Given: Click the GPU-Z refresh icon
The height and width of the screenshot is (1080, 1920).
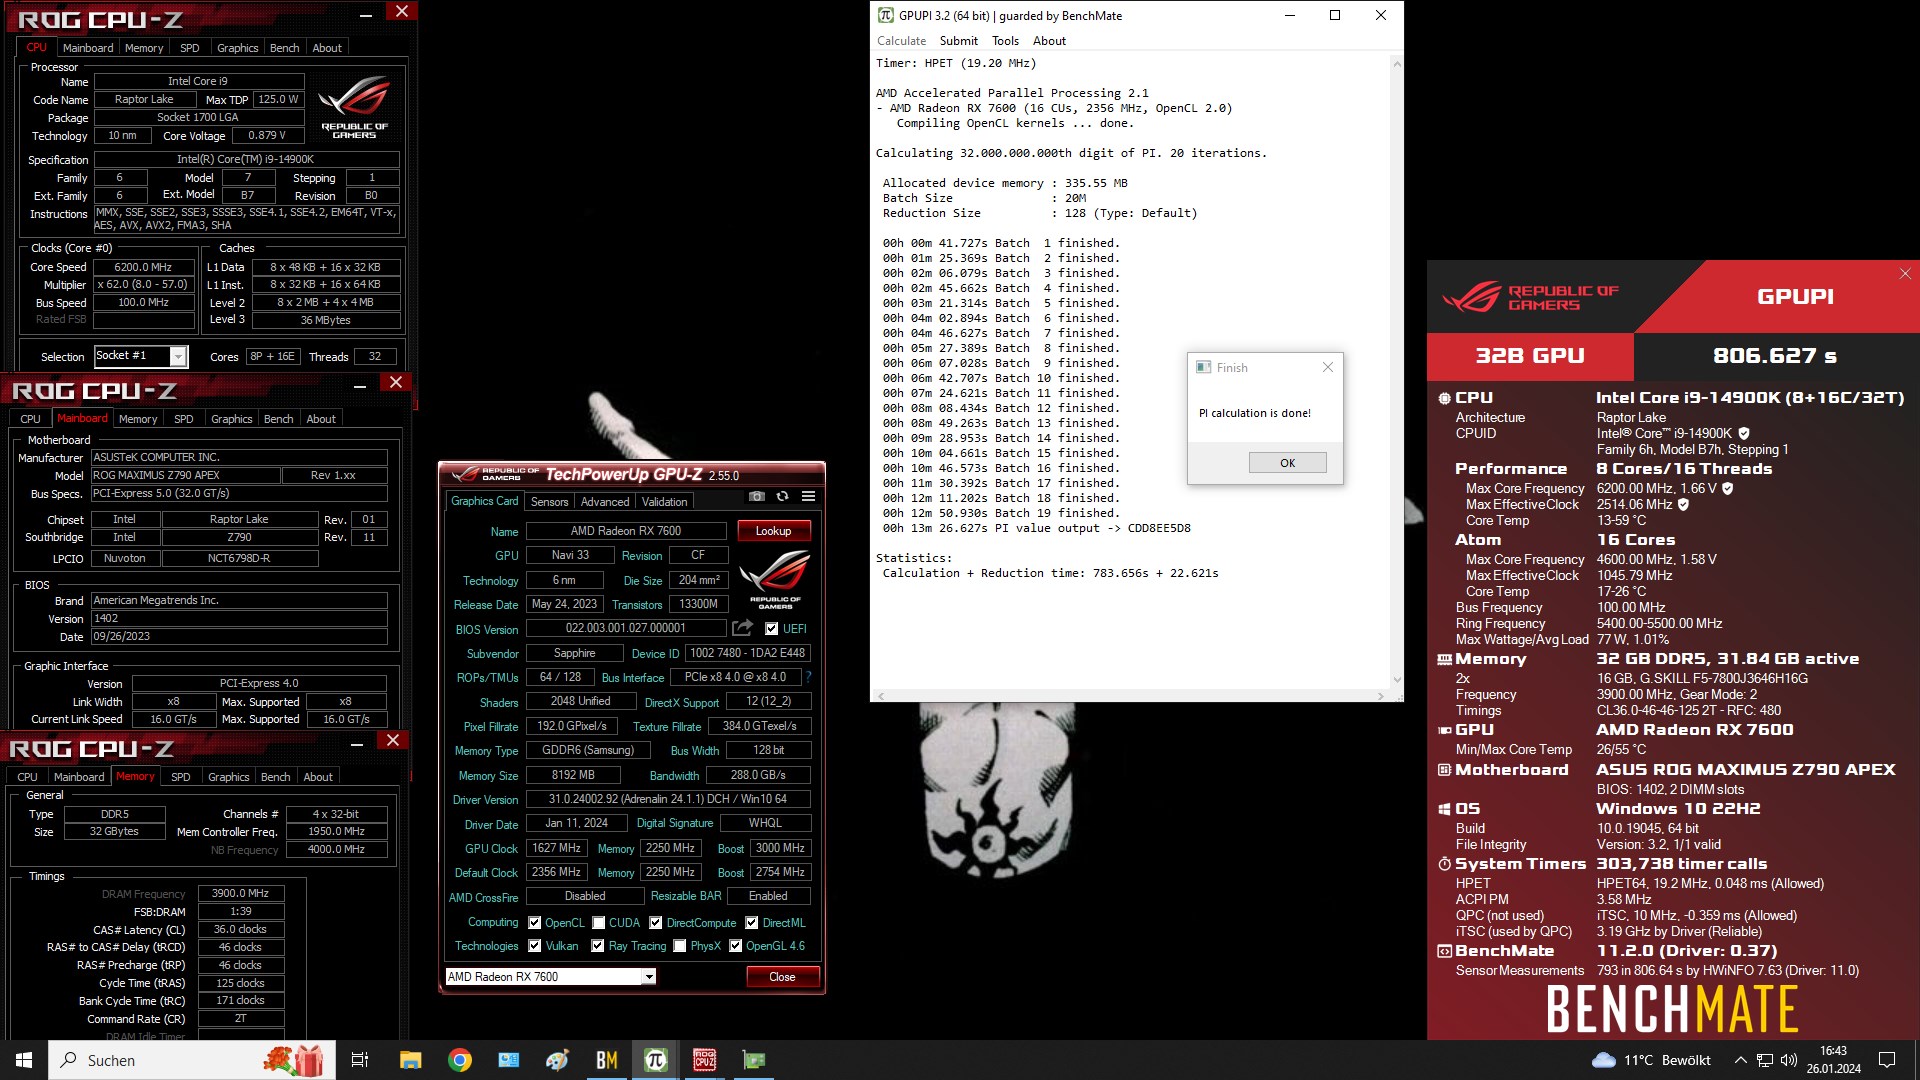Looking at the screenshot, I should pyautogui.click(x=782, y=497).
